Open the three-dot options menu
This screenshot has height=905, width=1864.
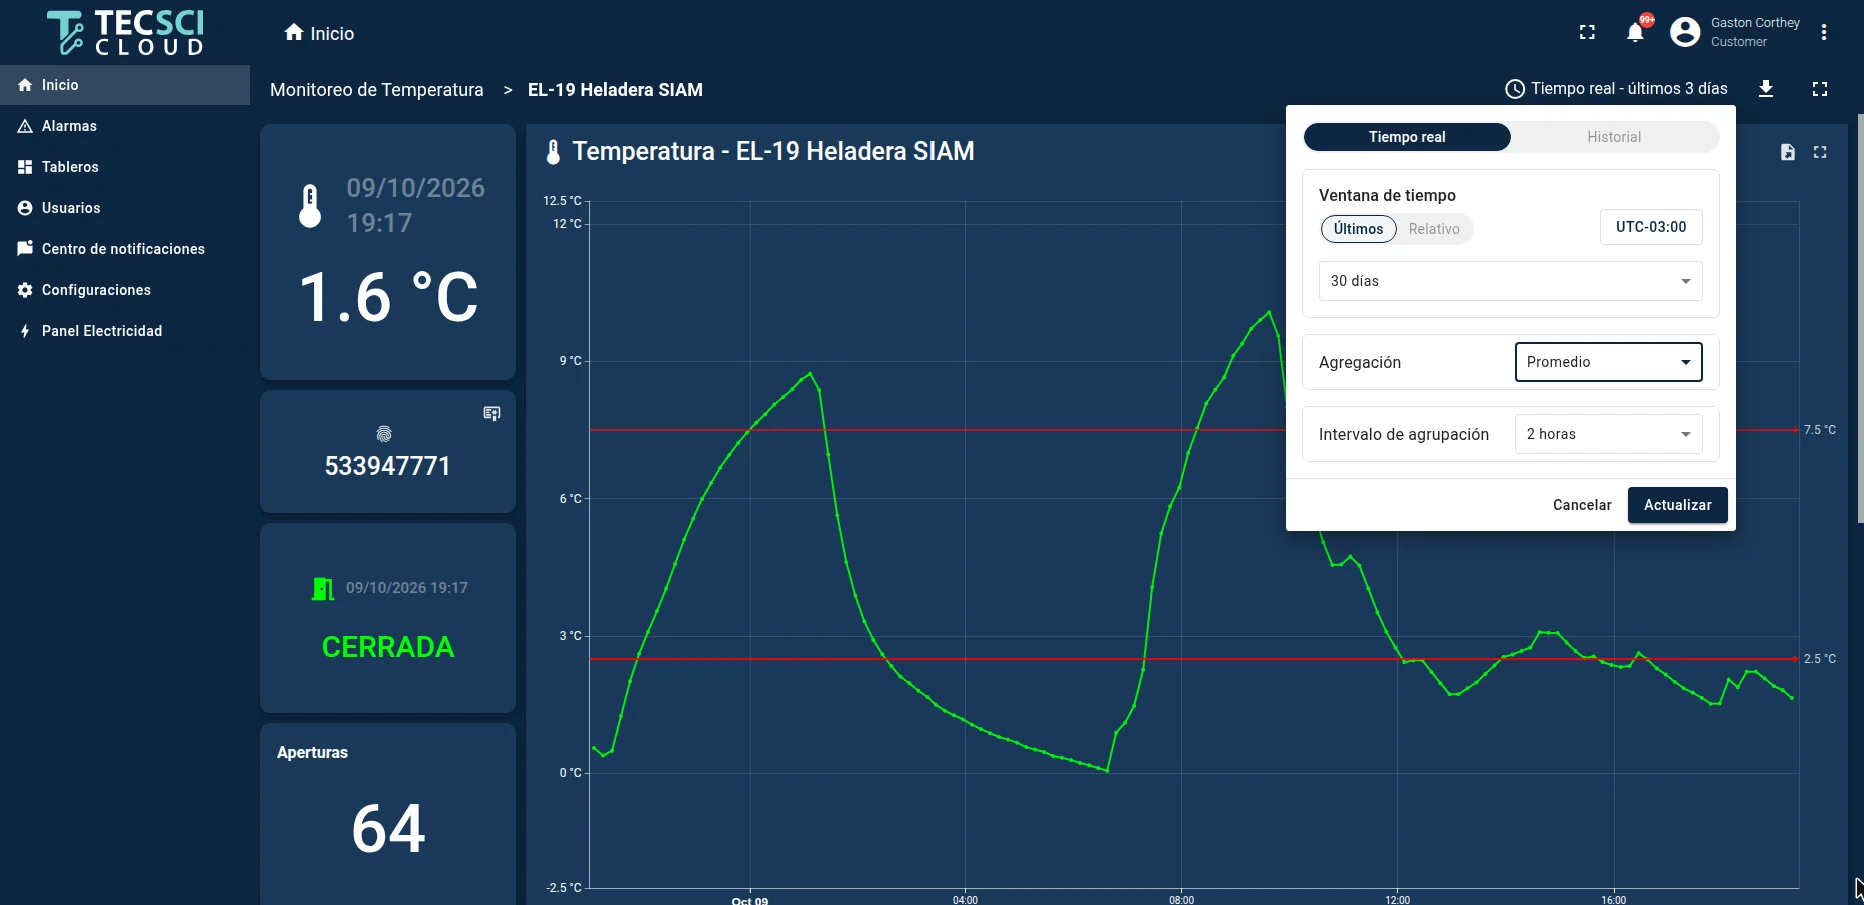pyautogui.click(x=1824, y=33)
